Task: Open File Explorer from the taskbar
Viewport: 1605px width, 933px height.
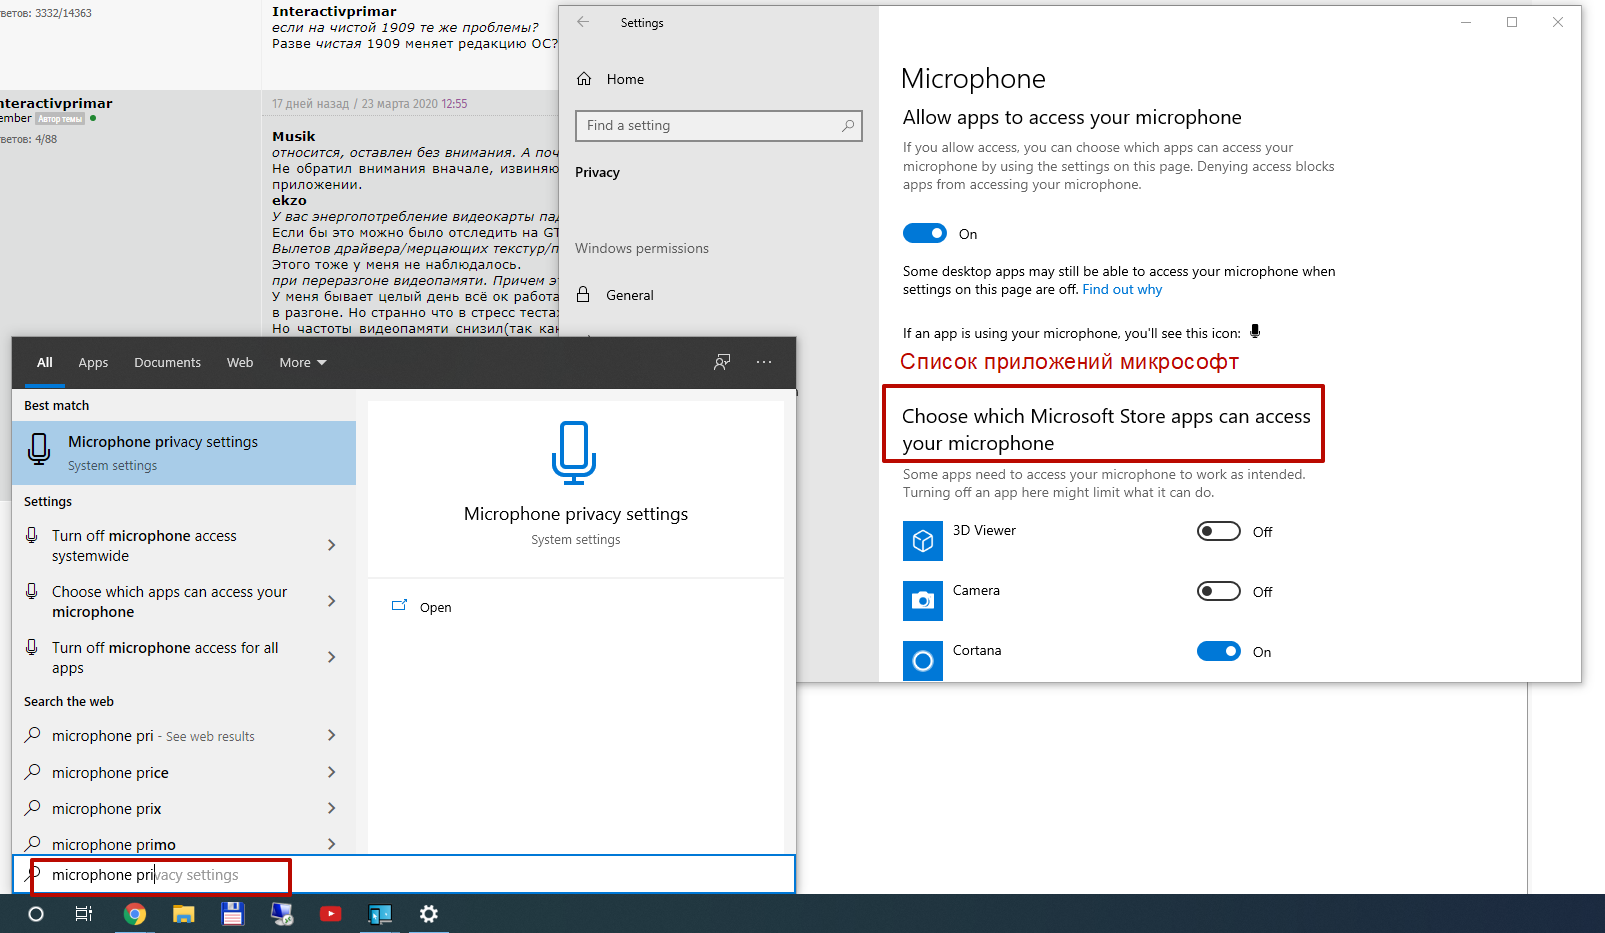Action: point(183,914)
